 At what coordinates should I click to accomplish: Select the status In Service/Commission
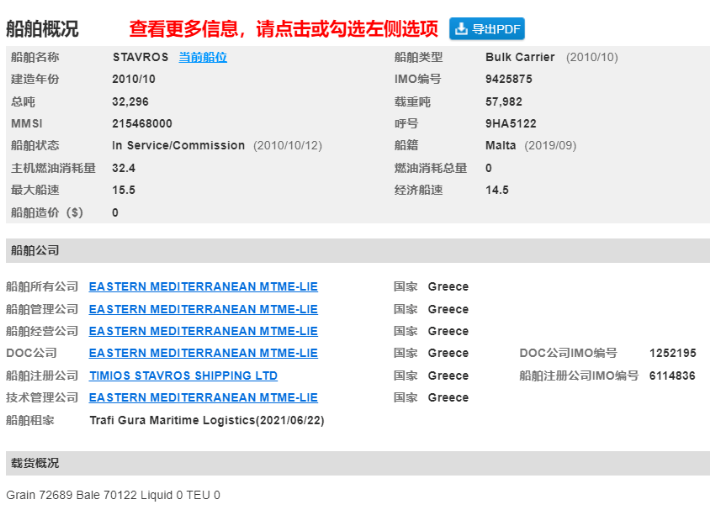tap(178, 145)
